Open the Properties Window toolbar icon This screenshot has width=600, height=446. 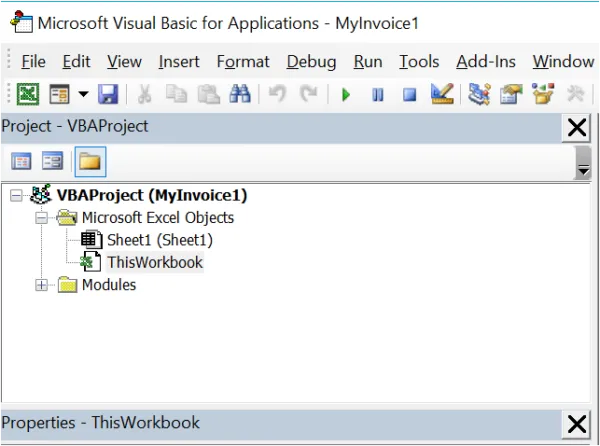pos(512,95)
